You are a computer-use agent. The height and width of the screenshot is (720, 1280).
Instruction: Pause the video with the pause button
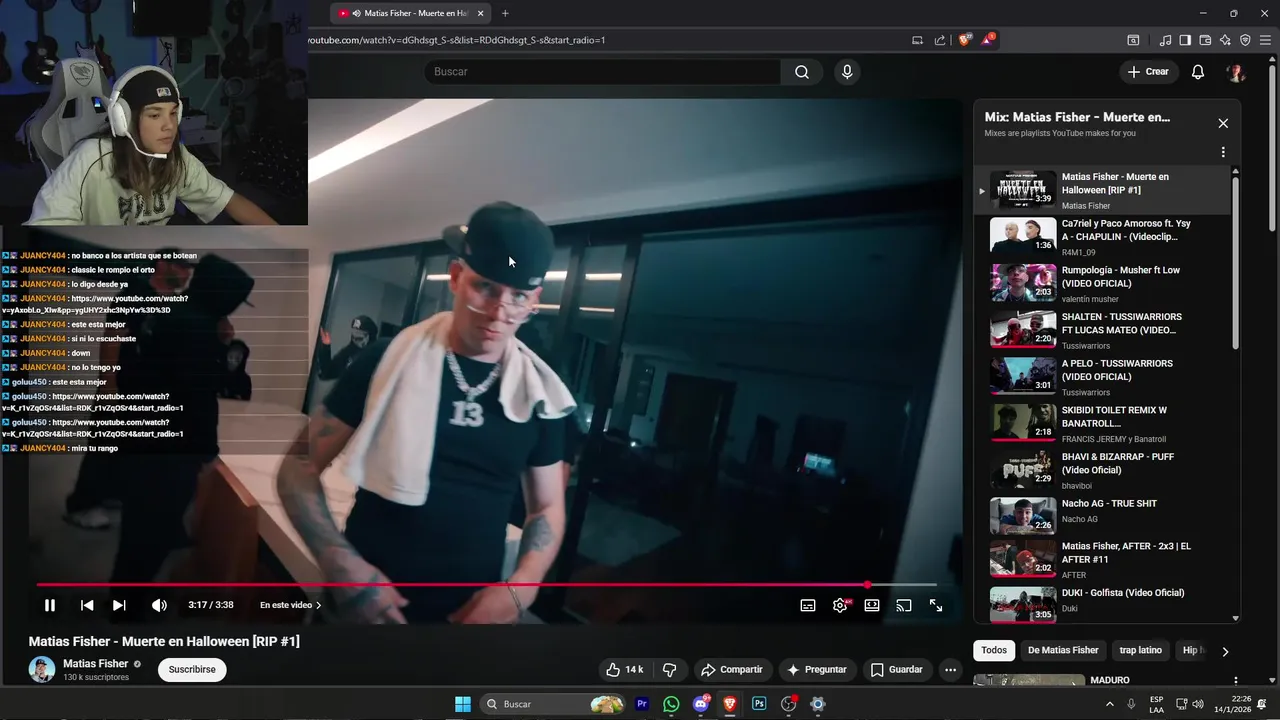(50, 605)
